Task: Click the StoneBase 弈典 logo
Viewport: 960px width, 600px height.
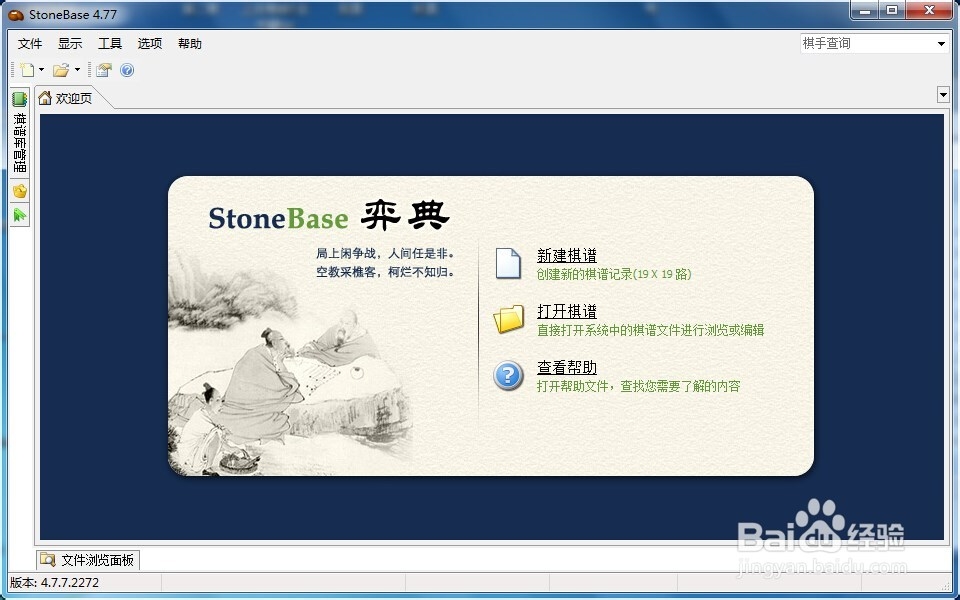Action: click(x=329, y=217)
